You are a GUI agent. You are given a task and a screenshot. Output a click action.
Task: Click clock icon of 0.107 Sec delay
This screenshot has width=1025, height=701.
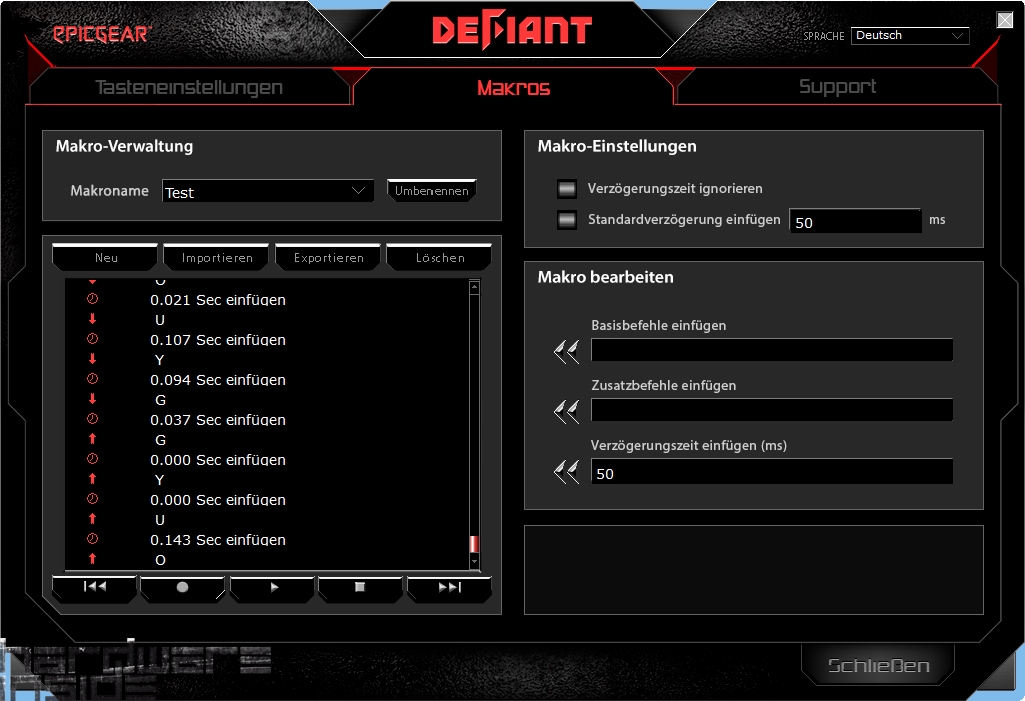[x=92, y=339]
